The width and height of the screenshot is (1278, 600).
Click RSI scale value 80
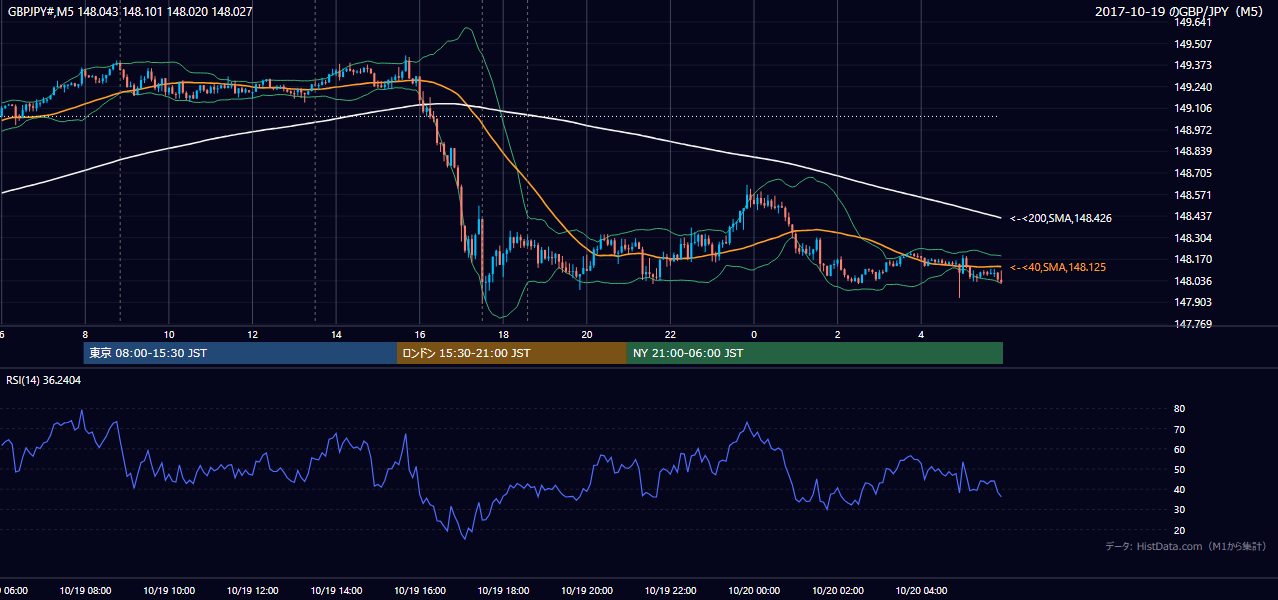tap(1180, 409)
